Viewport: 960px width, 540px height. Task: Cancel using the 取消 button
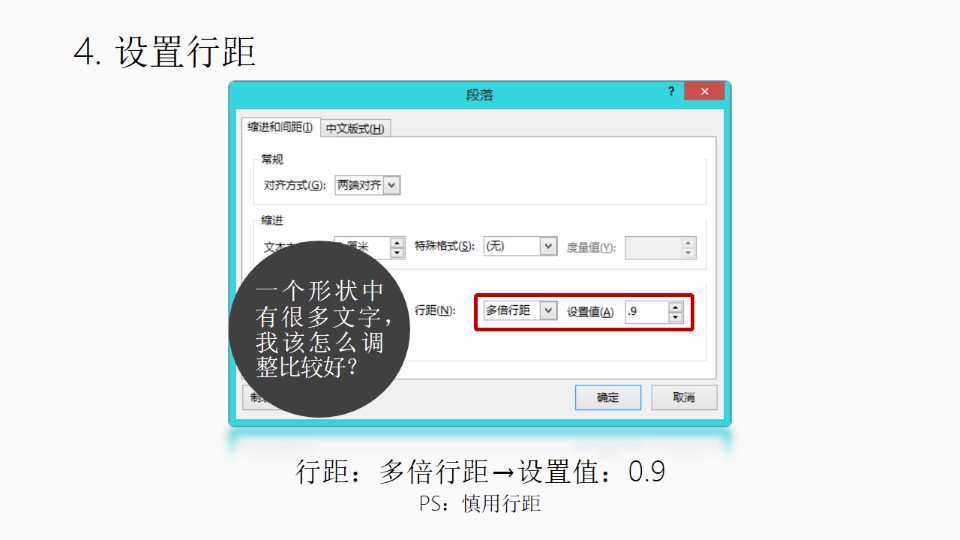coord(684,397)
